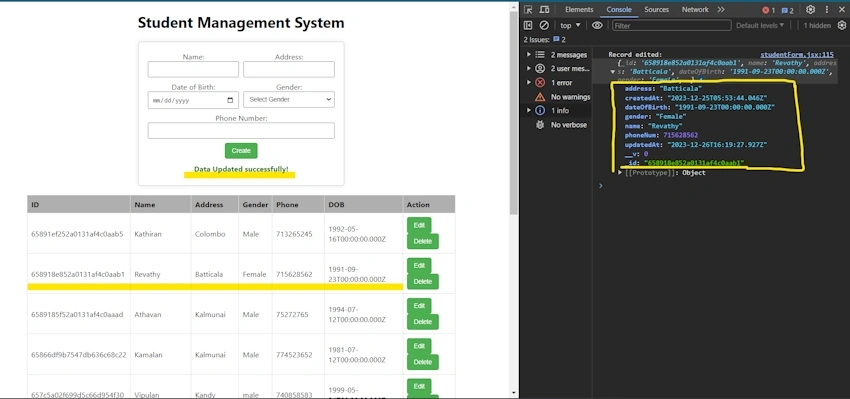850x399 pixels.
Task: Switch to the Sources tab
Action: coord(656,10)
